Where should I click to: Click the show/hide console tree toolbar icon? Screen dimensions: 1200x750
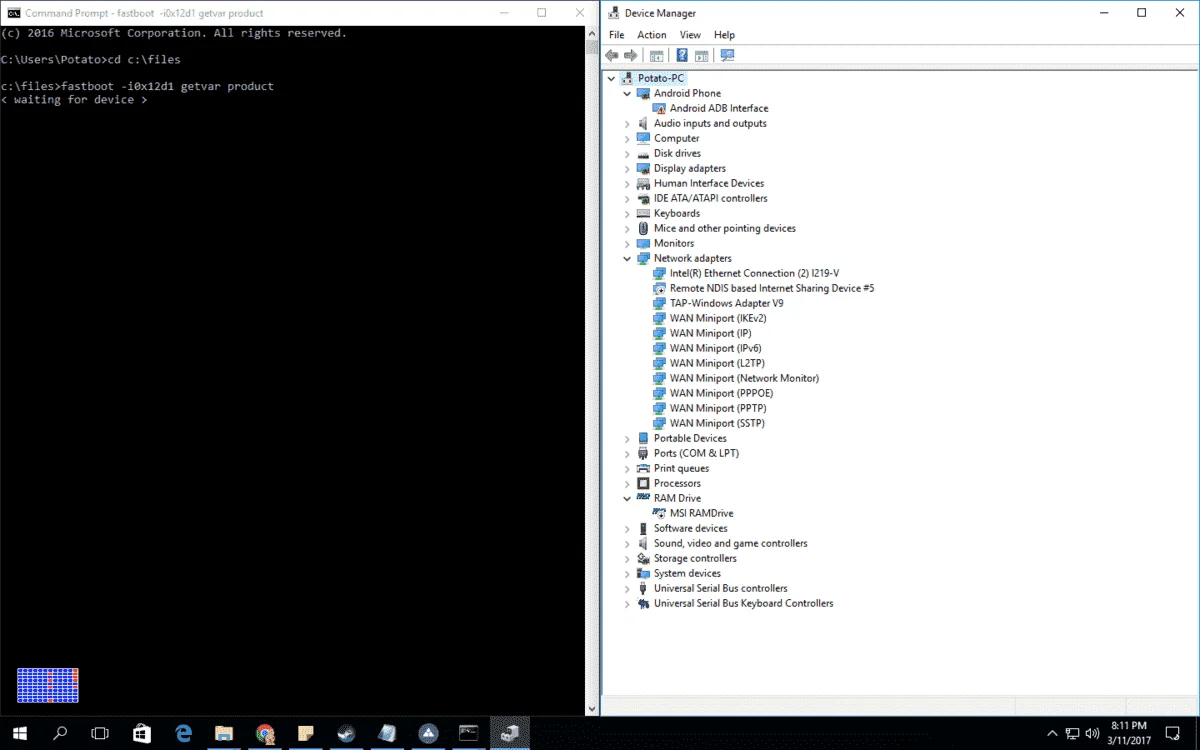(x=657, y=56)
